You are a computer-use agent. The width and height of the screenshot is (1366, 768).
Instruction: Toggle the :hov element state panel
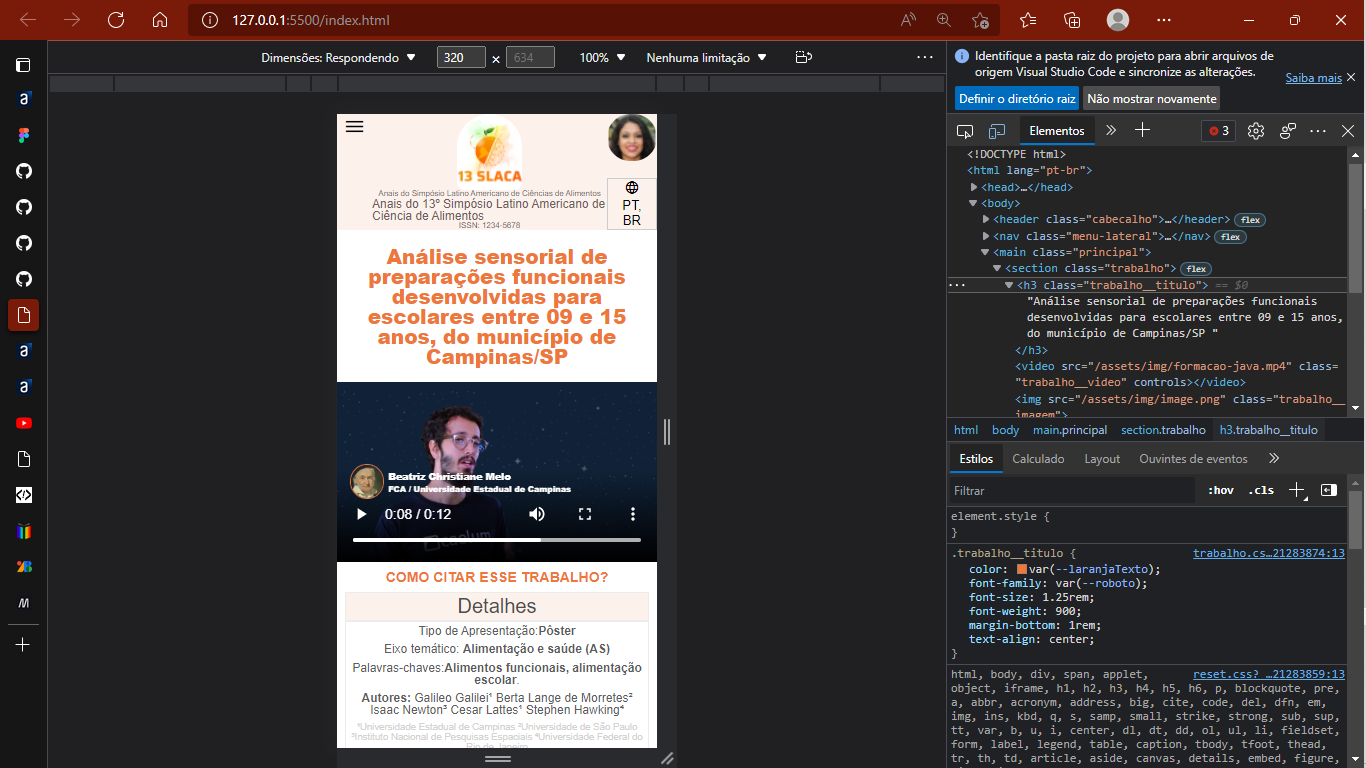1220,491
